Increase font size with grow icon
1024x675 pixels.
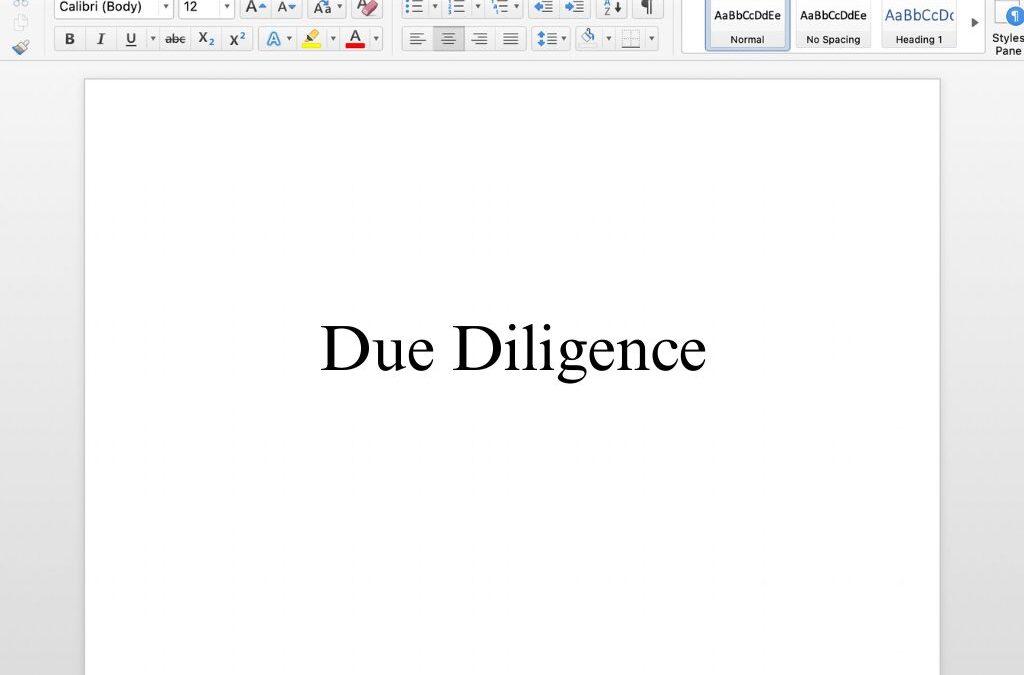click(x=255, y=7)
